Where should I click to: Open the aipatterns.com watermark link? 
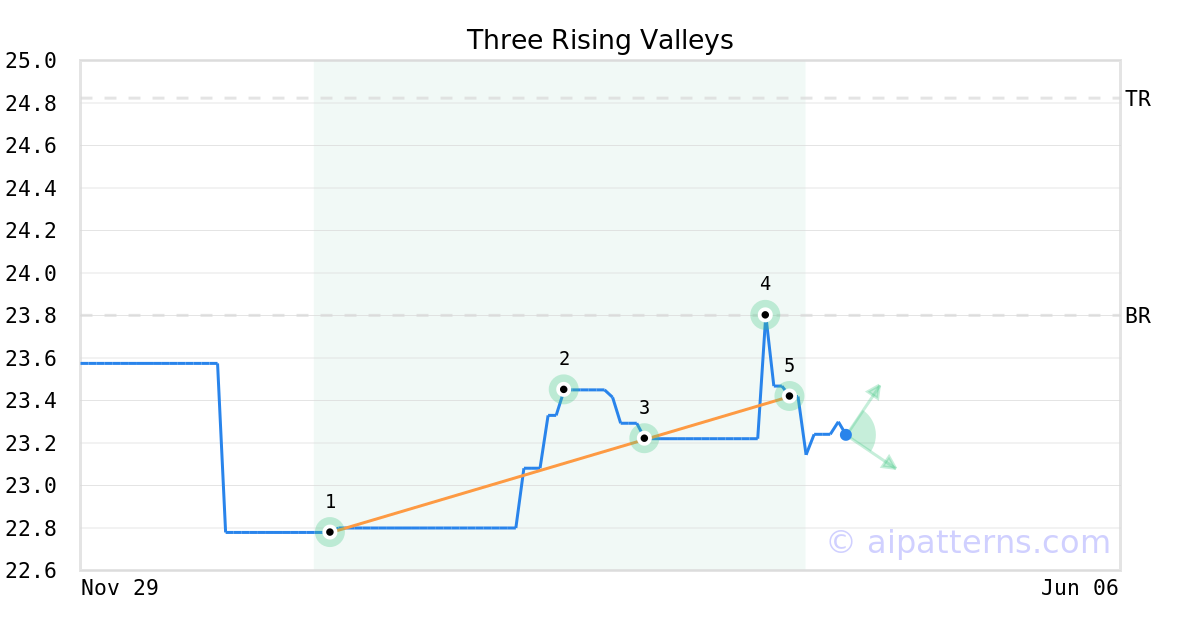point(968,542)
